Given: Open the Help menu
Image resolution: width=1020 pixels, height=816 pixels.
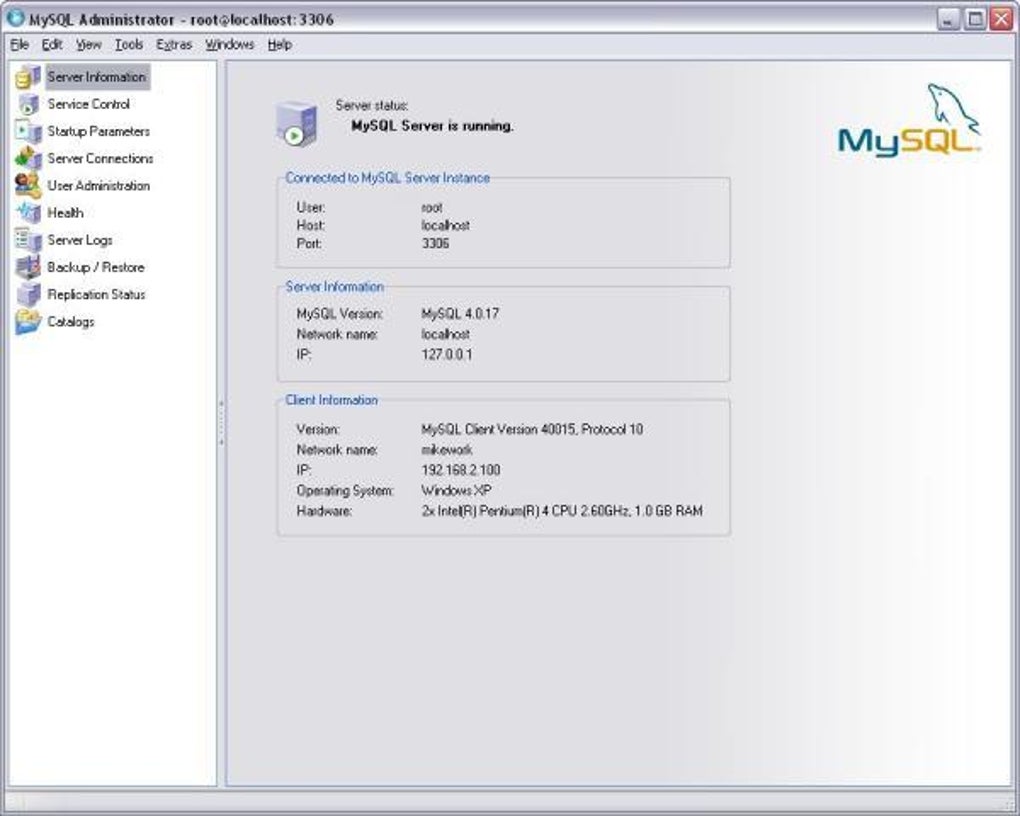Looking at the screenshot, I should [x=280, y=44].
